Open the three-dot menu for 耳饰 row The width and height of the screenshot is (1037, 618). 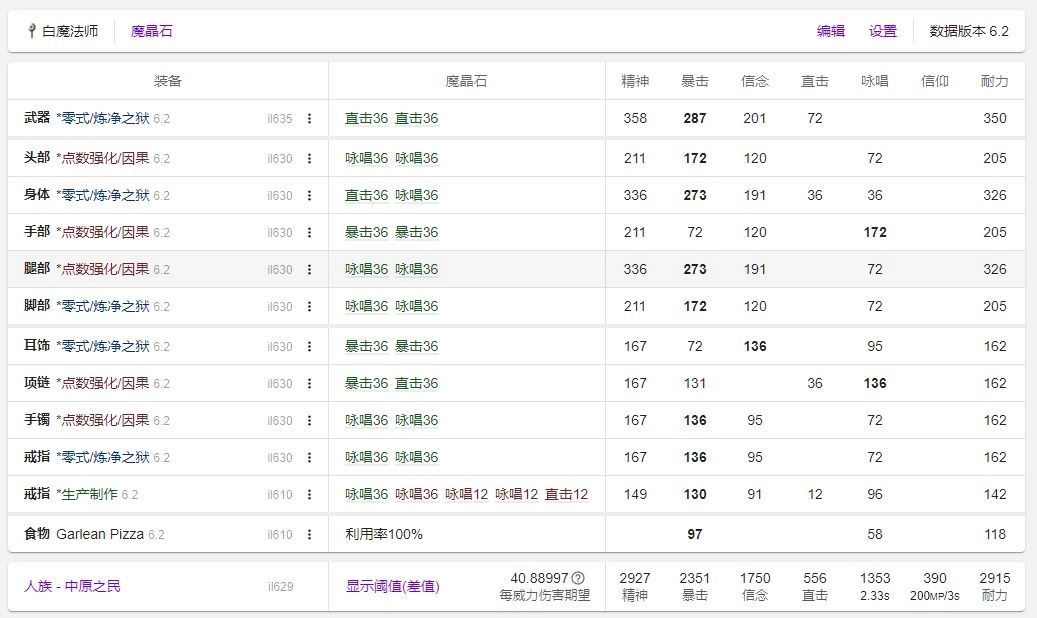coord(309,347)
